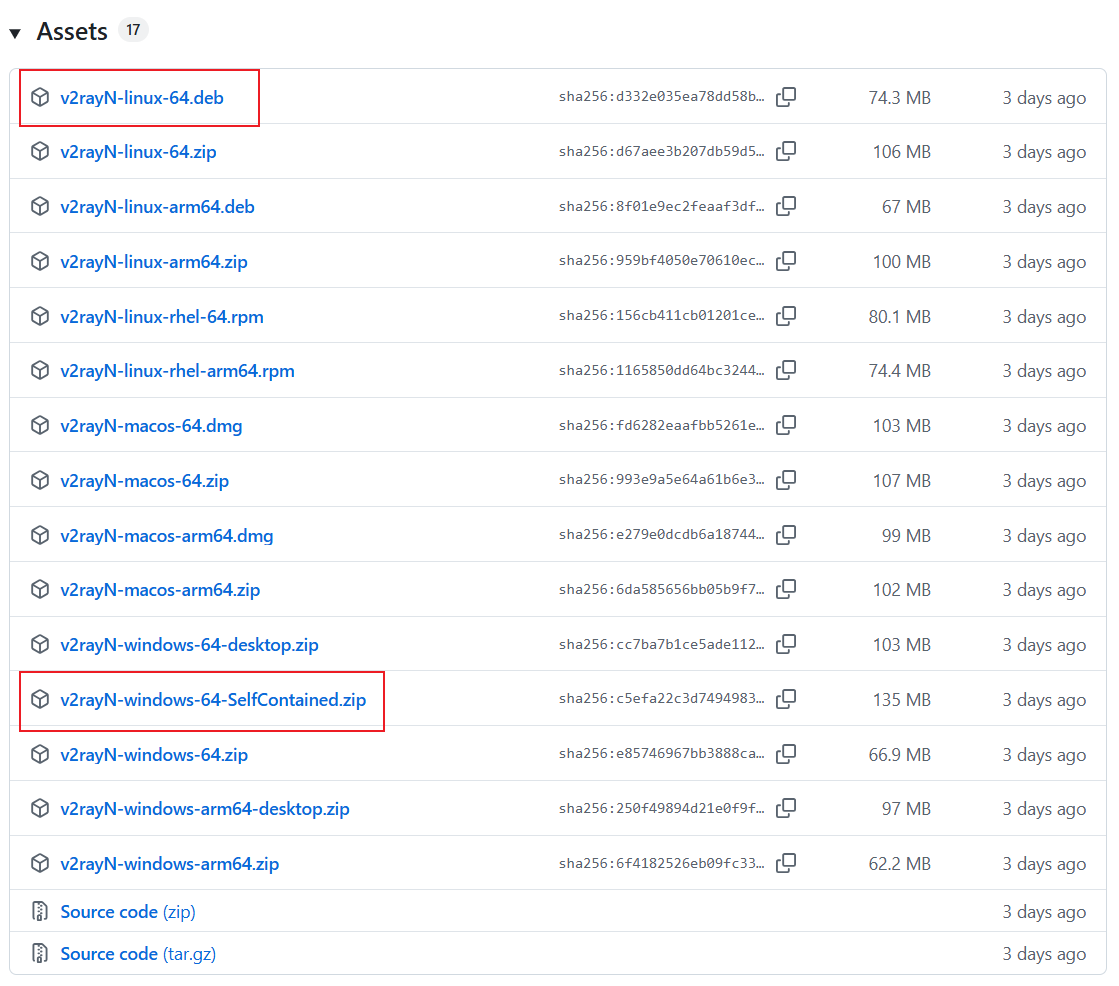This screenshot has width=1119, height=986.
Task: Open v2rayN-windows-64.zip download link
Action: (x=154, y=755)
